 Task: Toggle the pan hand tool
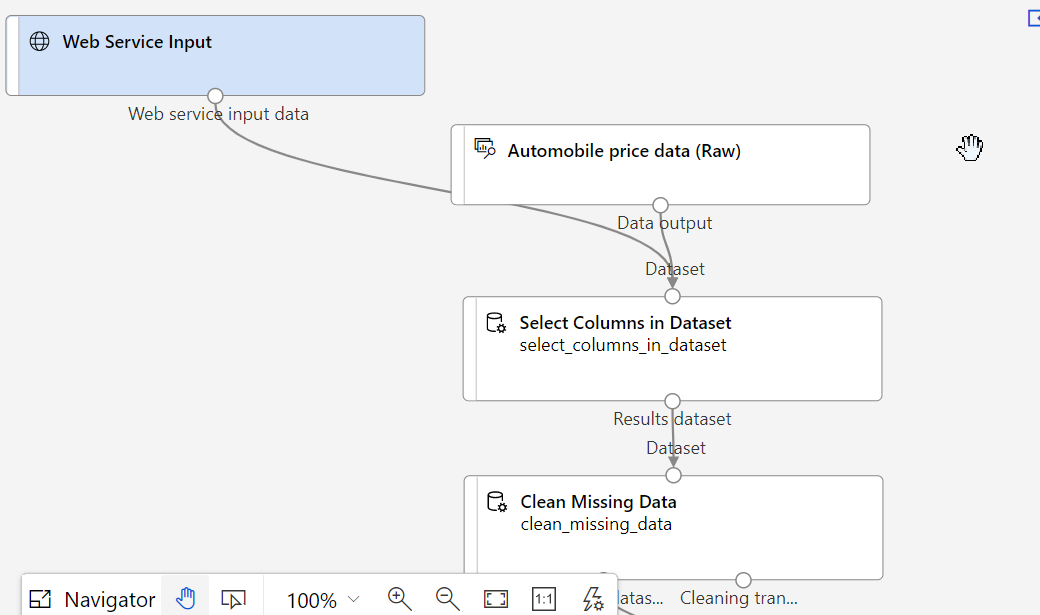tap(185, 599)
